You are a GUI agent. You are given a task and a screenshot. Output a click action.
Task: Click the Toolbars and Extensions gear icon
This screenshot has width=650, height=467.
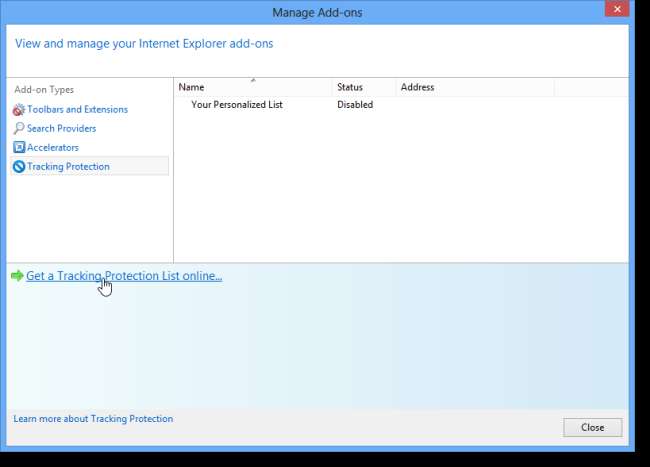pos(19,110)
